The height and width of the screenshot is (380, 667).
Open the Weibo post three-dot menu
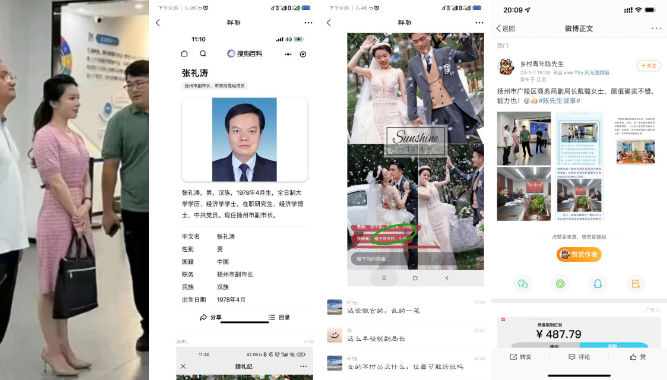point(656,29)
